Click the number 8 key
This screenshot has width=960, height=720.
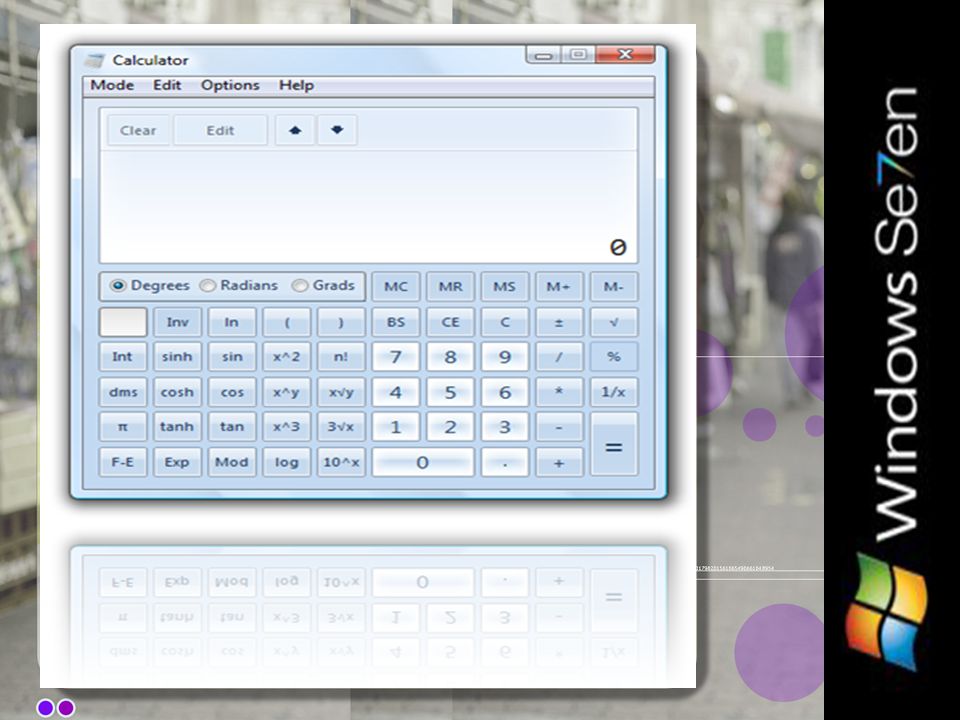(x=450, y=357)
